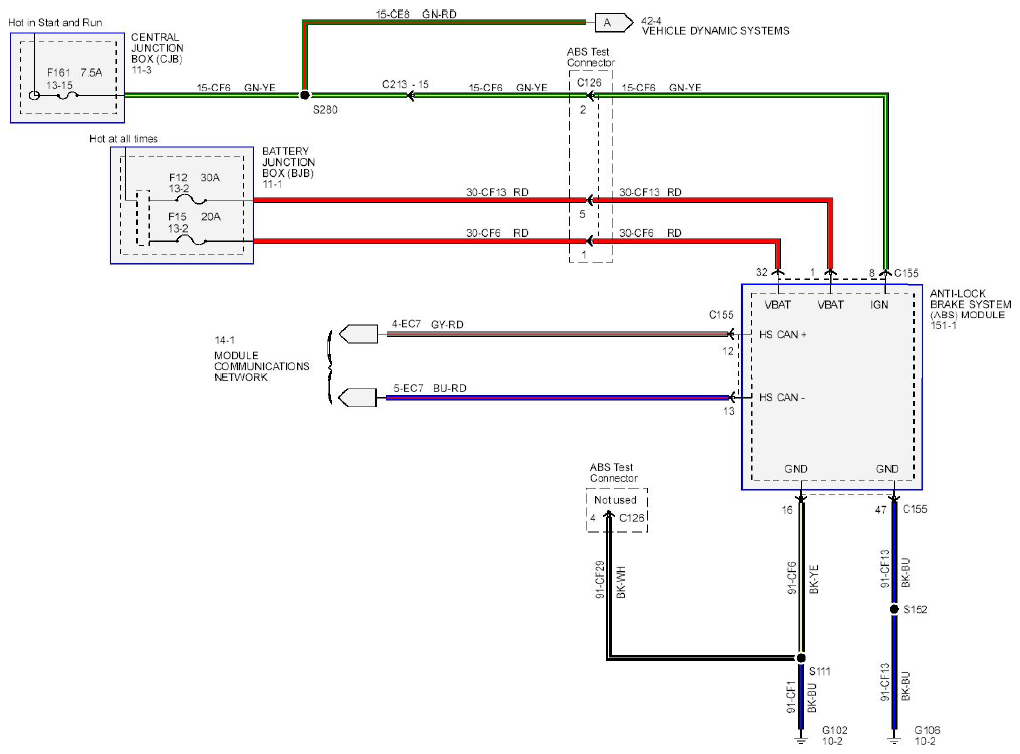Click the S152 splice dot
Viewport: 1020px width, 754px height.
894,609
